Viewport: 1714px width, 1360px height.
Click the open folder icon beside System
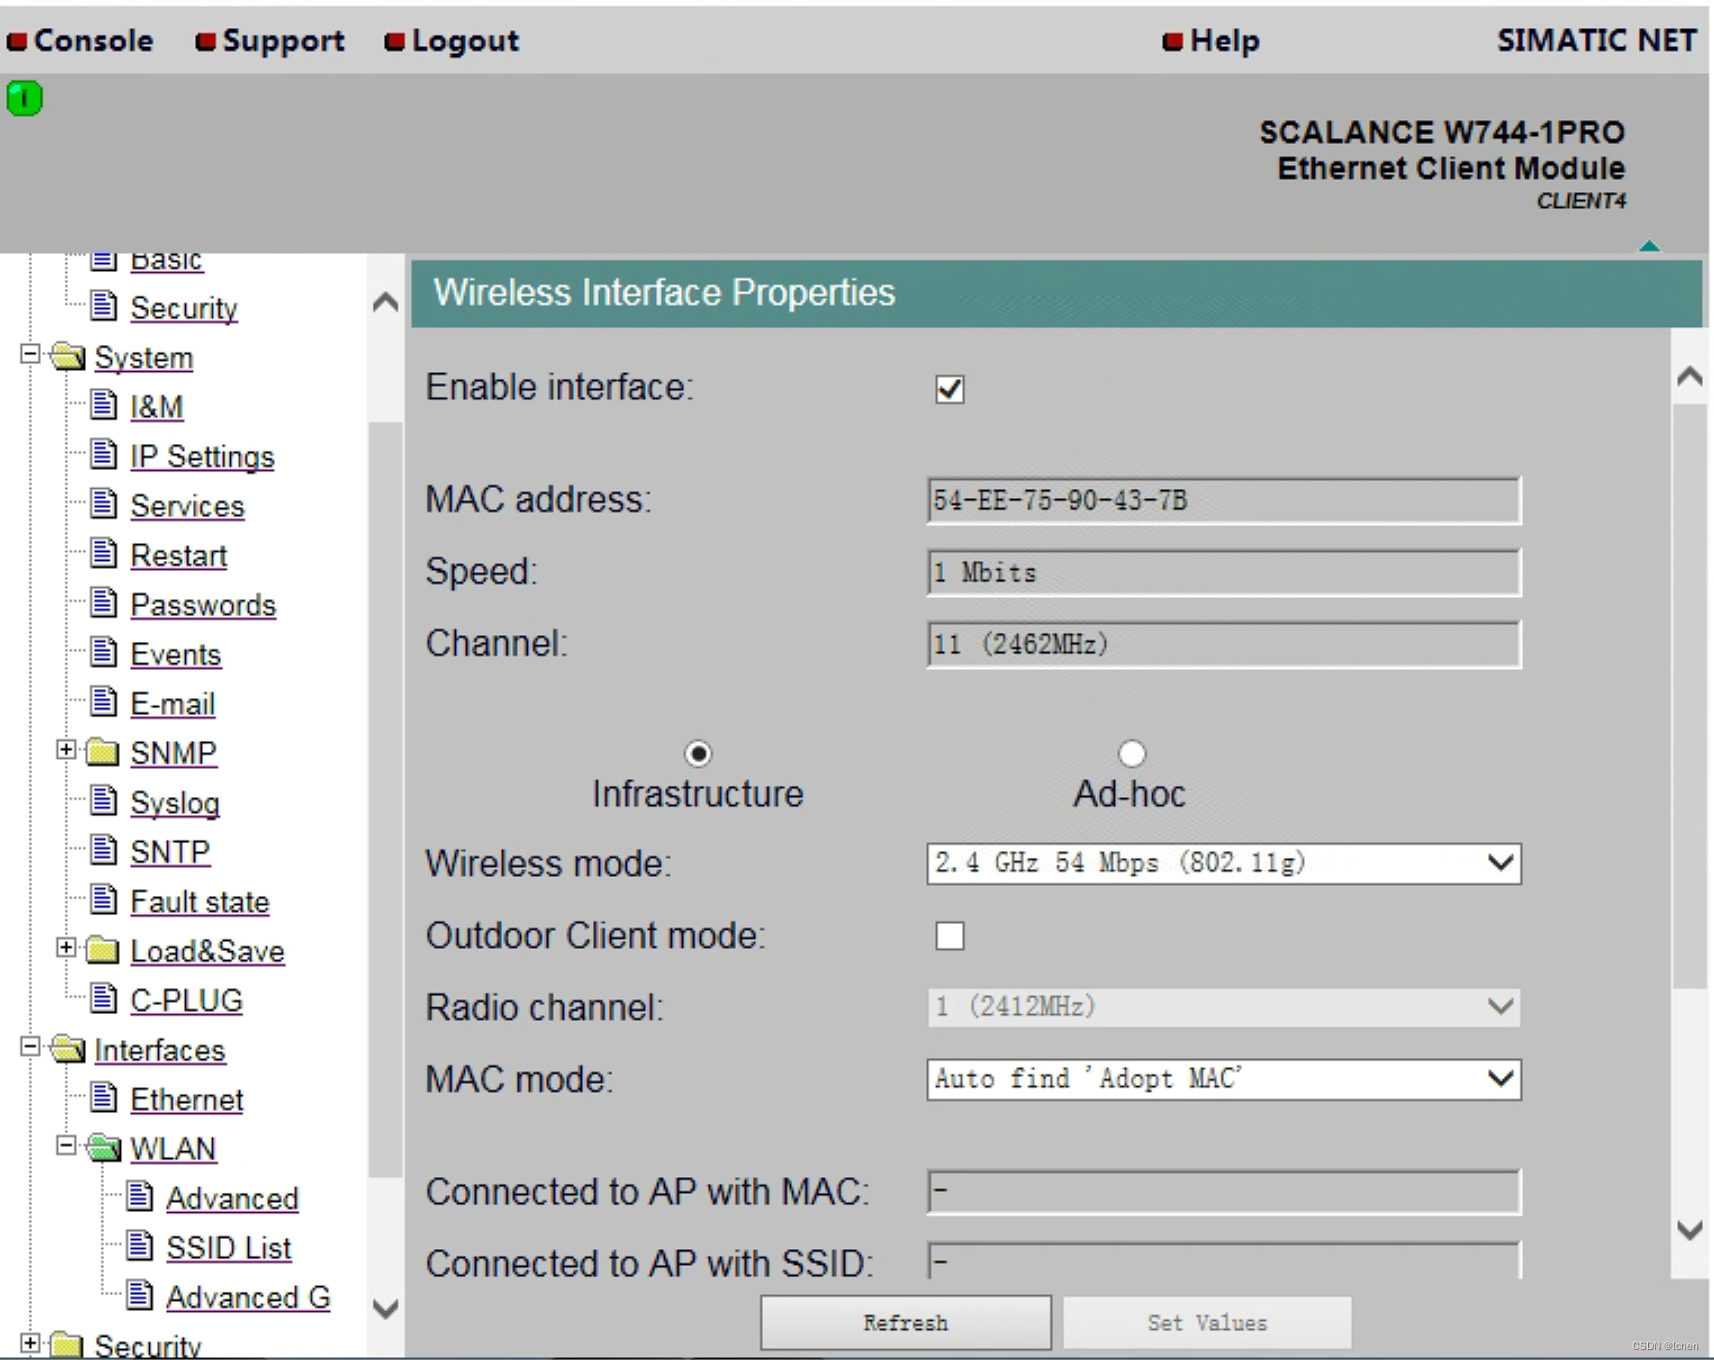coord(67,356)
